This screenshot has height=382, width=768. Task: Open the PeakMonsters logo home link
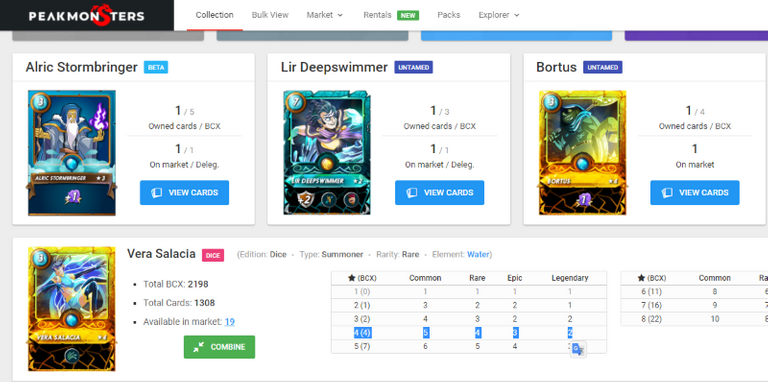tap(86, 15)
